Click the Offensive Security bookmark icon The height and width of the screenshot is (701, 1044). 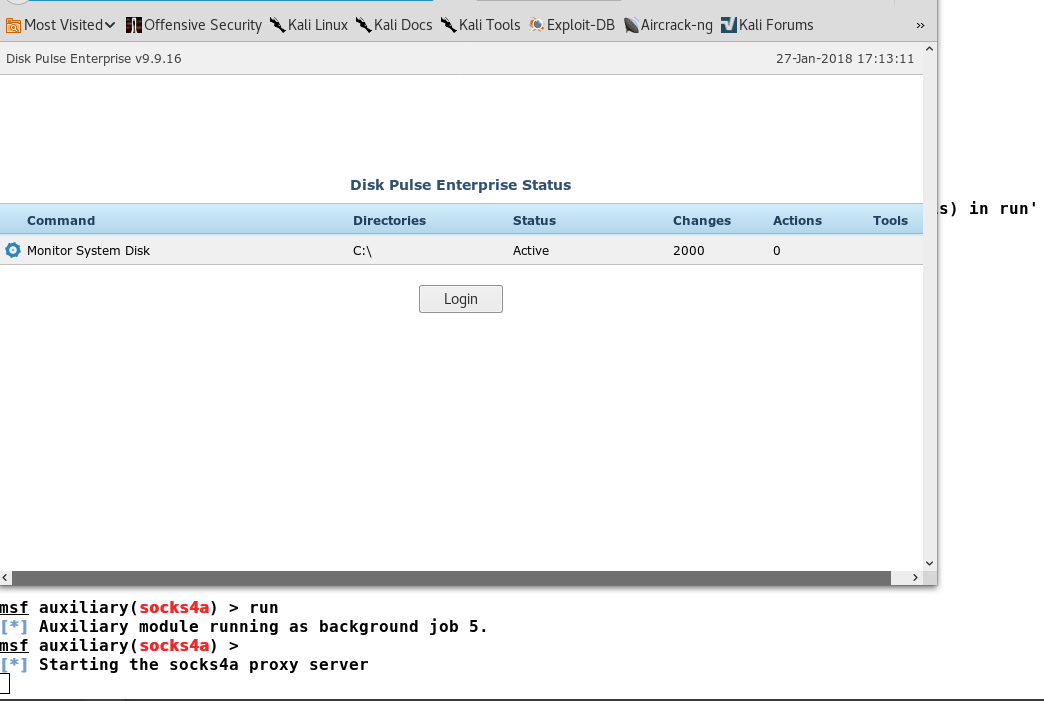(x=133, y=25)
